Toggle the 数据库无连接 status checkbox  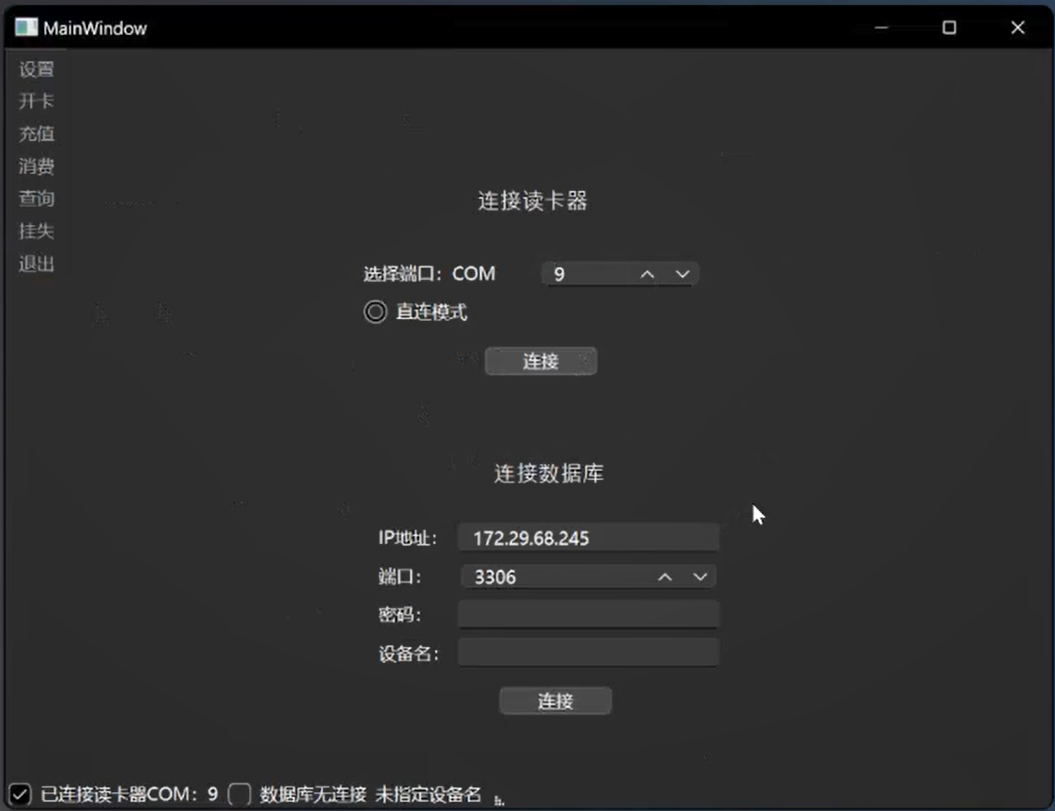(x=239, y=792)
